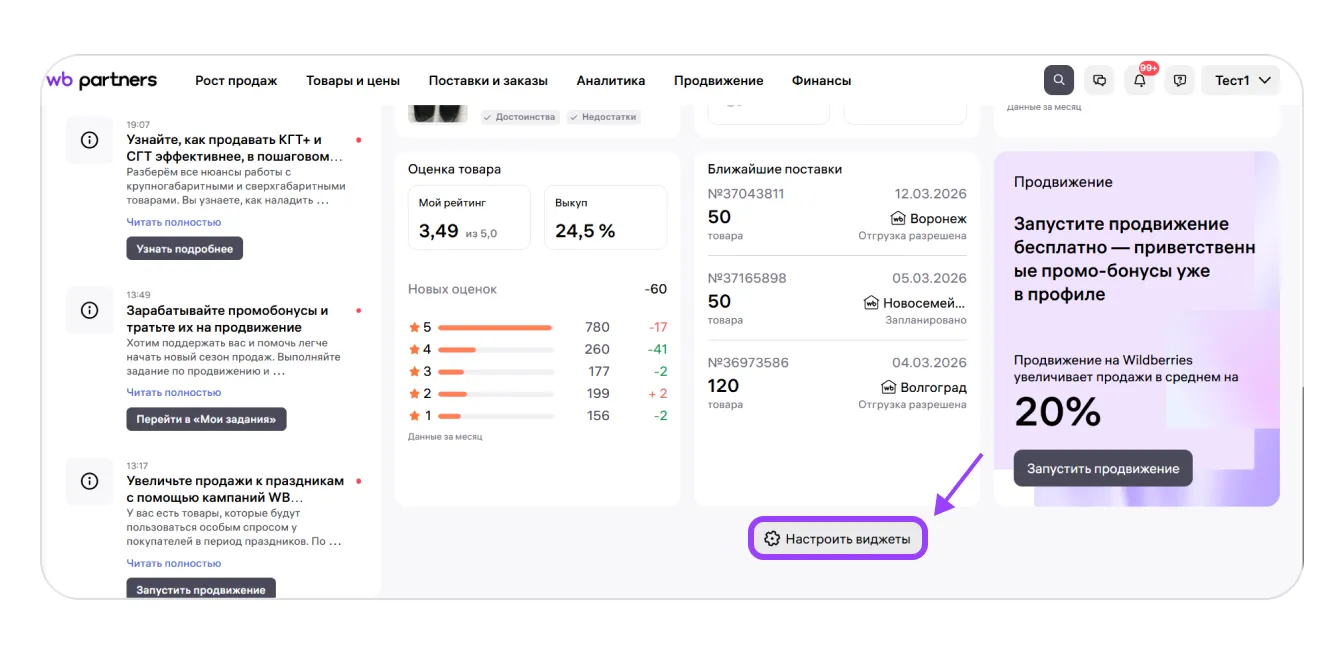Image resolution: width=1344 pixels, height=654 pixels.
Task: Click info icon beside the 13:49 news item
Action: pyautogui.click(x=89, y=310)
